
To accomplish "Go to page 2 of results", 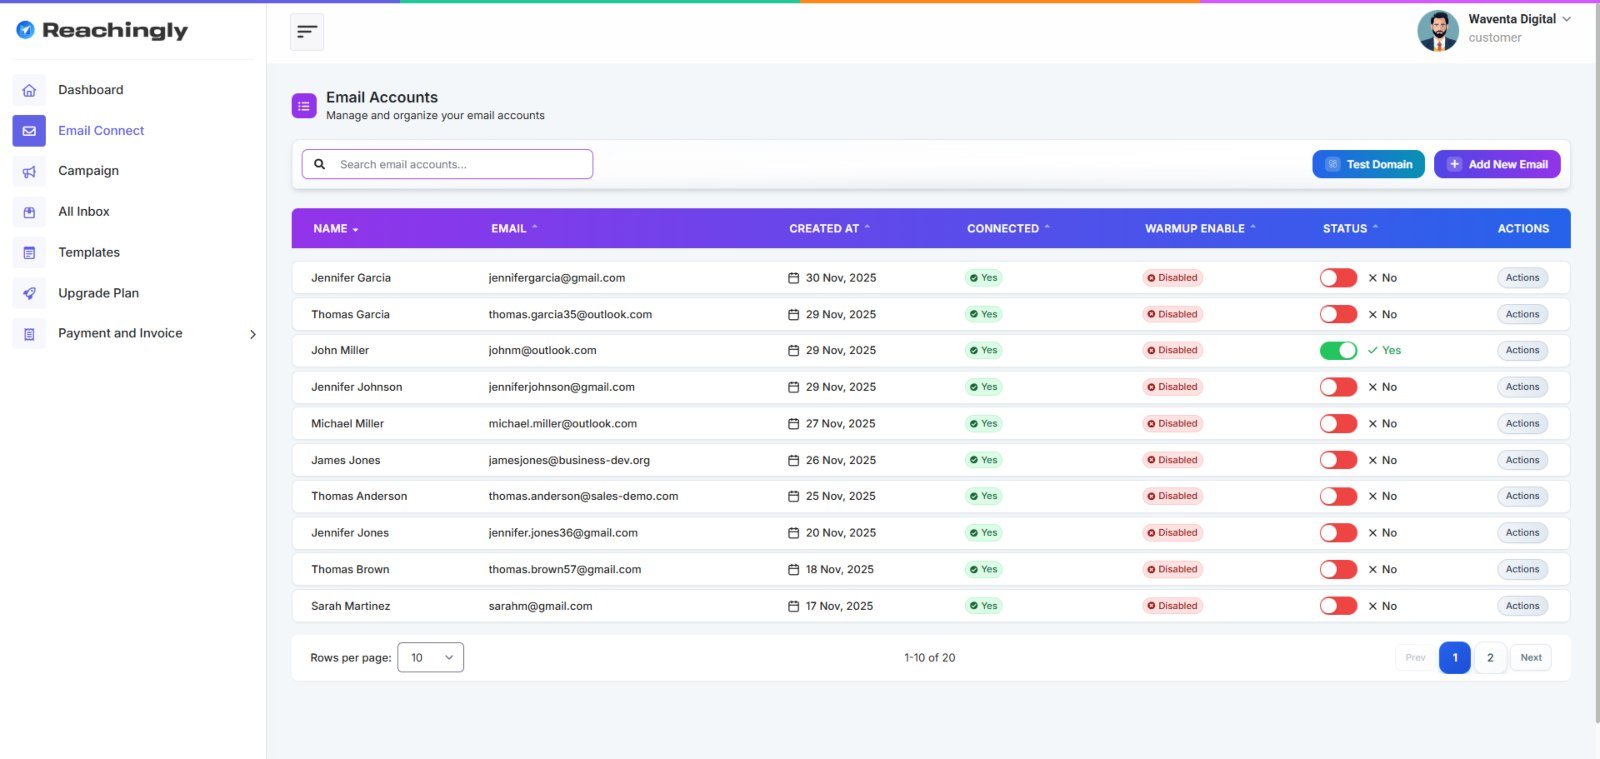I will (x=1490, y=658).
